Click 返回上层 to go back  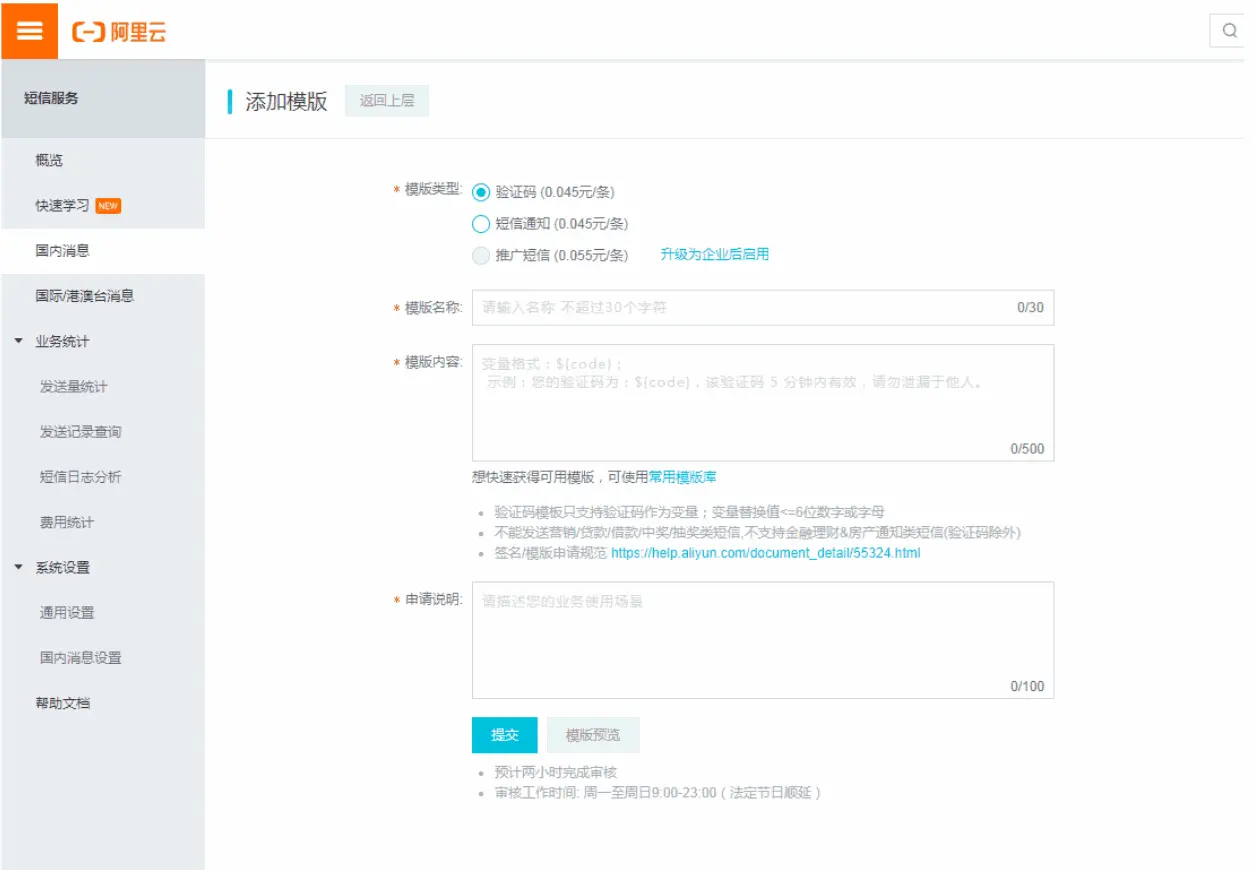[387, 101]
